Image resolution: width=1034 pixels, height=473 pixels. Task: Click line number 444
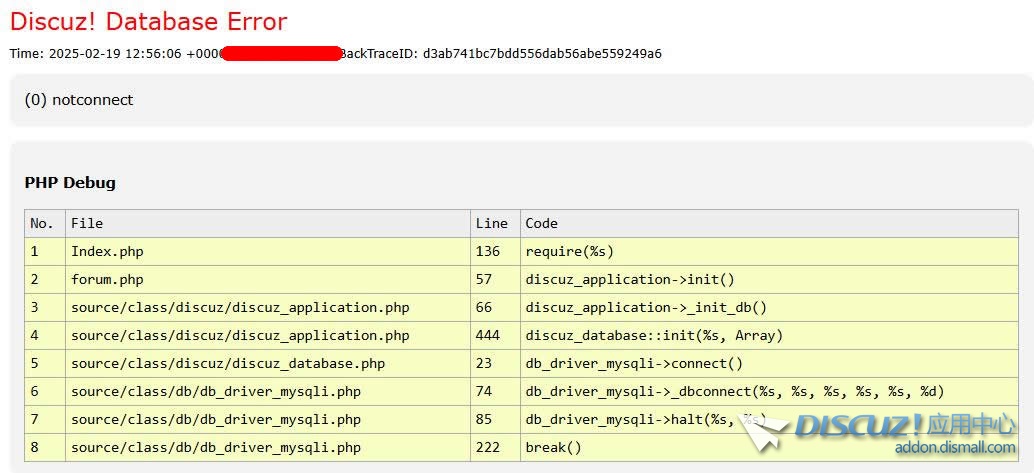point(488,335)
